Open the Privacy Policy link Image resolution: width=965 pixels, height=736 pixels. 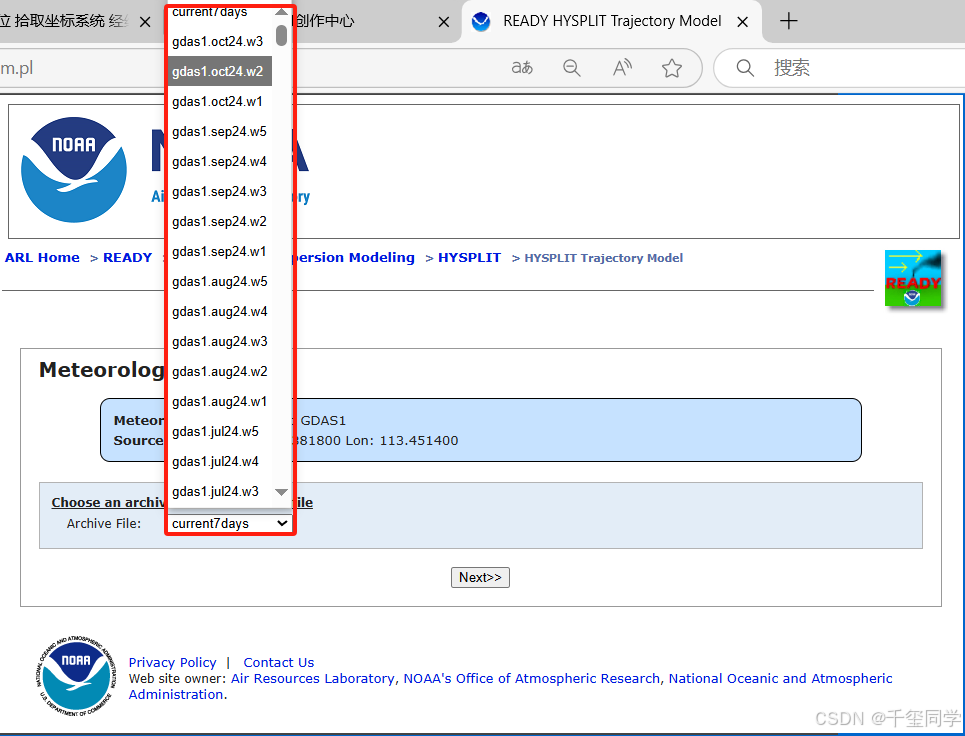(x=172, y=663)
